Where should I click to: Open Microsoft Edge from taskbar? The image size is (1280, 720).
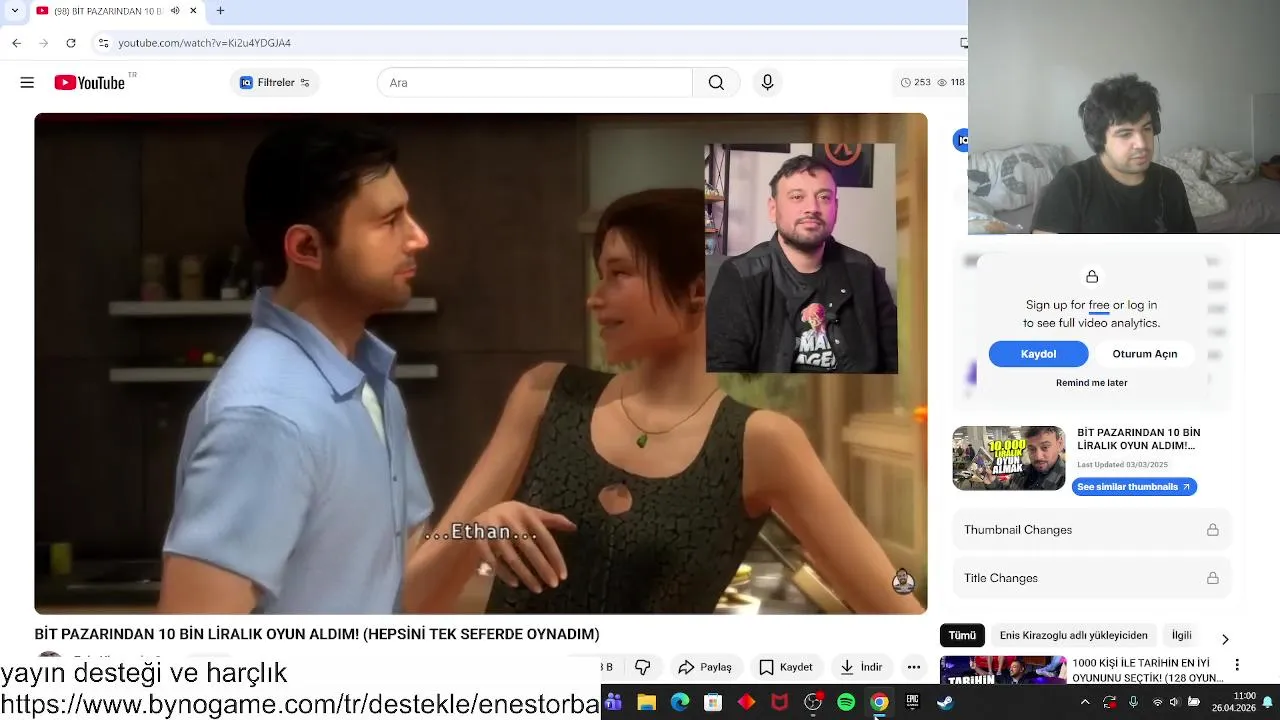point(680,703)
